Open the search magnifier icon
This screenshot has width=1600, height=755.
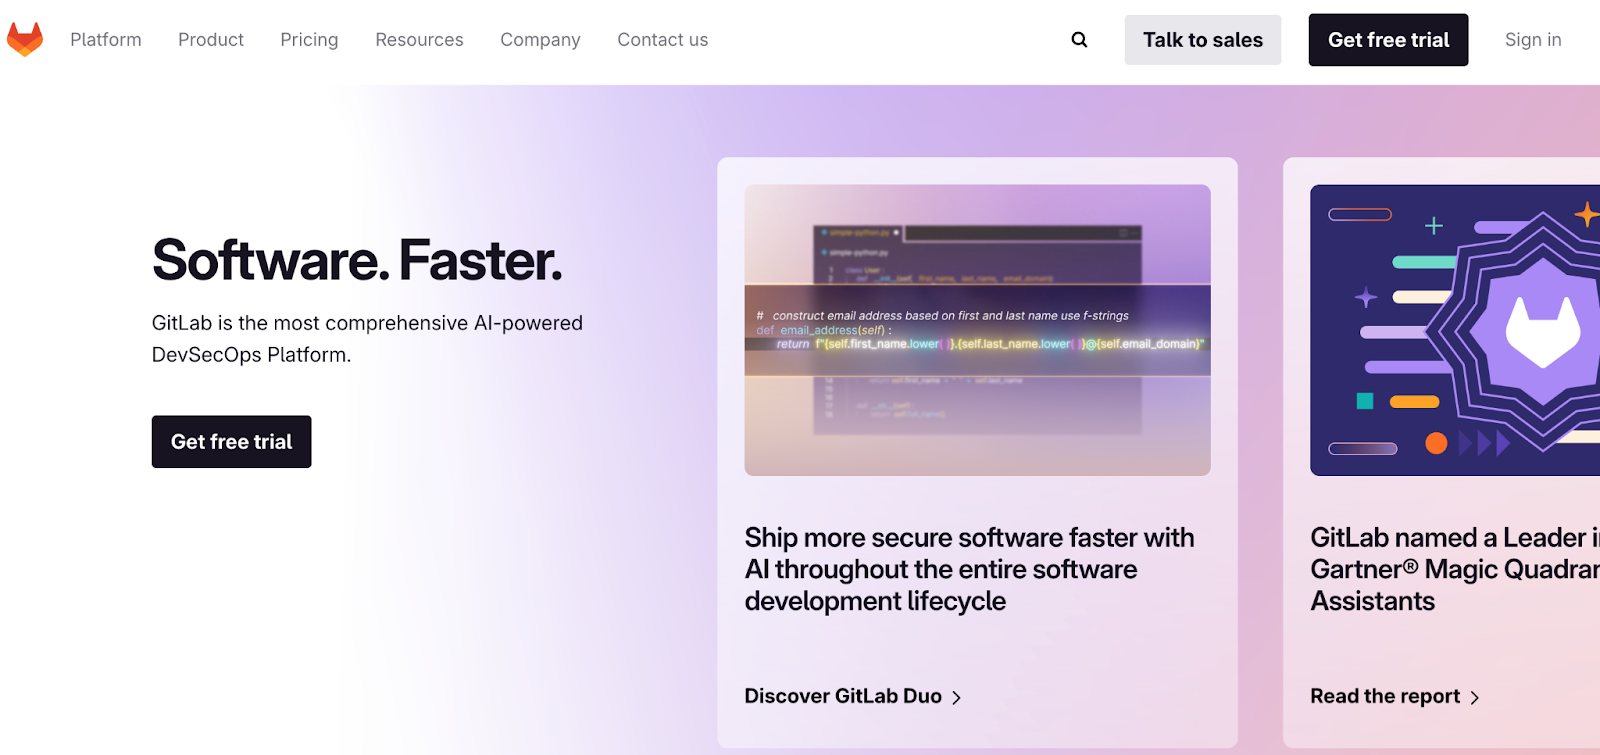tap(1079, 40)
